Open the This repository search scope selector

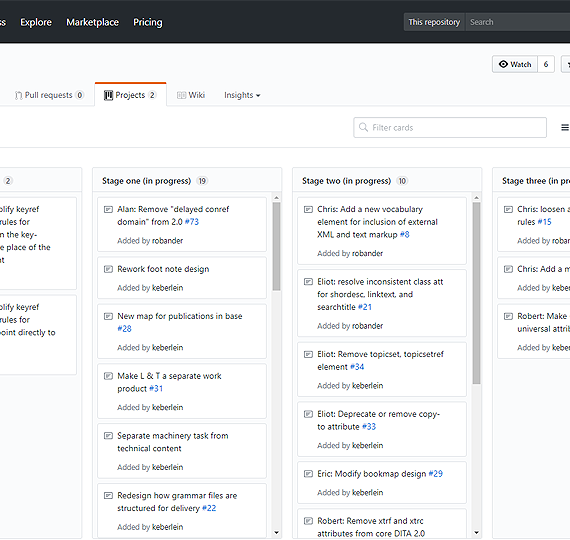[434, 22]
